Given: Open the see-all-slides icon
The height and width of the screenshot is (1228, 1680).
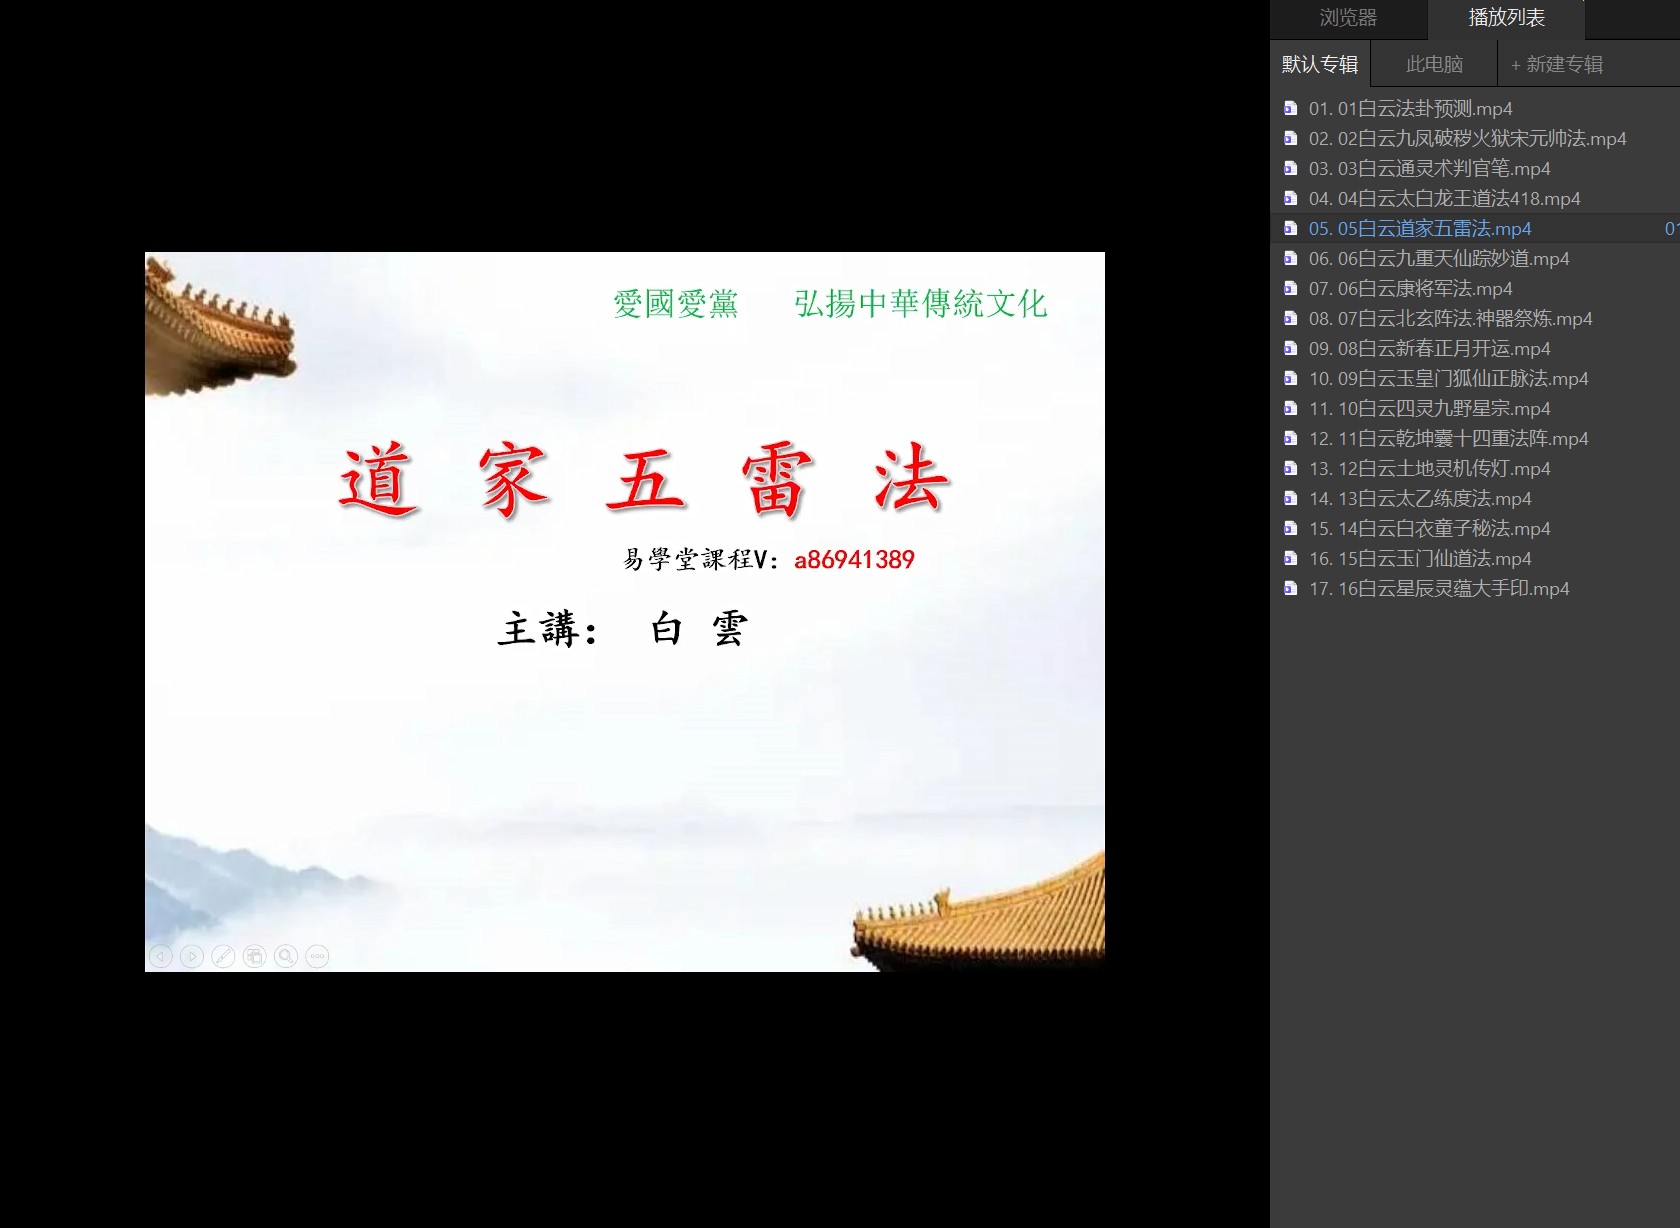Looking at the screenshot, I should pos(255,957).
